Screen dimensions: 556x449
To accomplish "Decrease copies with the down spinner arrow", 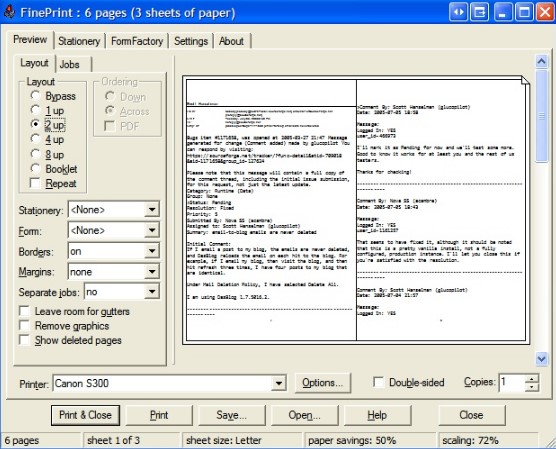I will [532, 387].
